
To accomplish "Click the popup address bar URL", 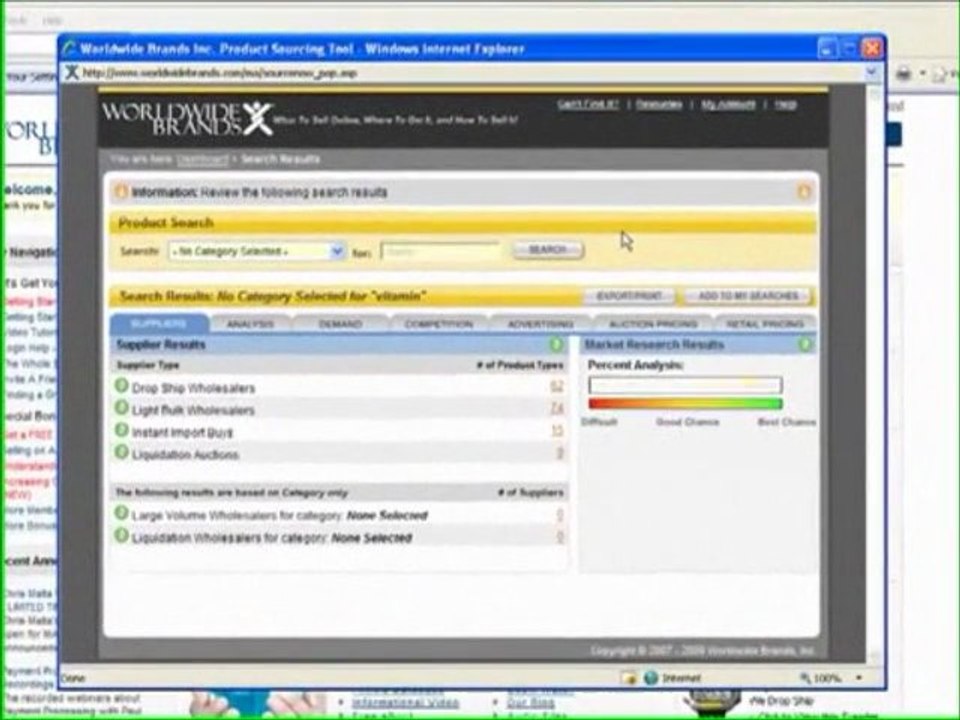I will [219, 73].
